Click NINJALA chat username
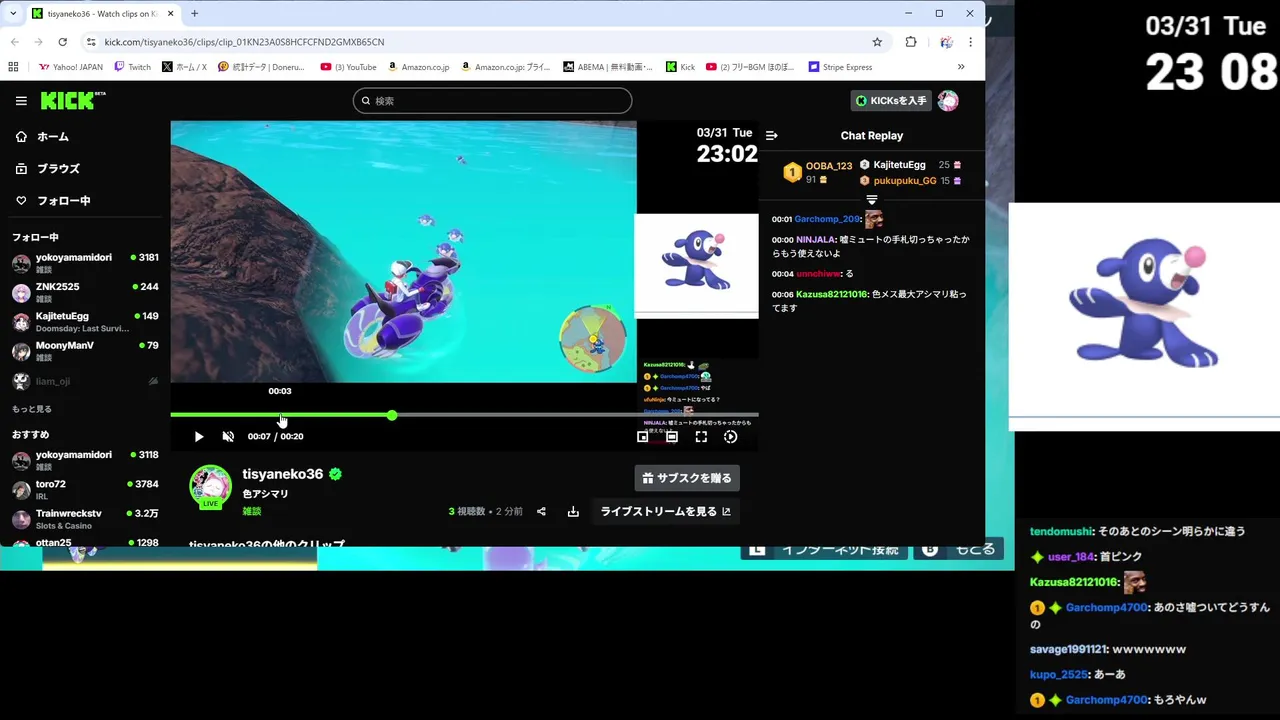 [x=815, y=240]
